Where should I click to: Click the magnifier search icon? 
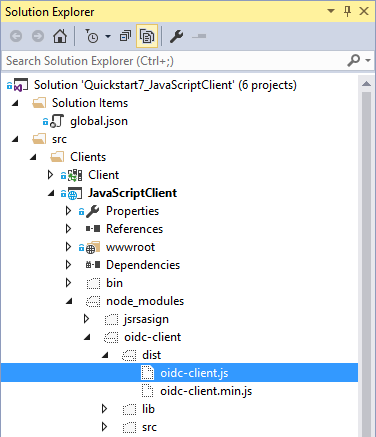click(354, 61)
